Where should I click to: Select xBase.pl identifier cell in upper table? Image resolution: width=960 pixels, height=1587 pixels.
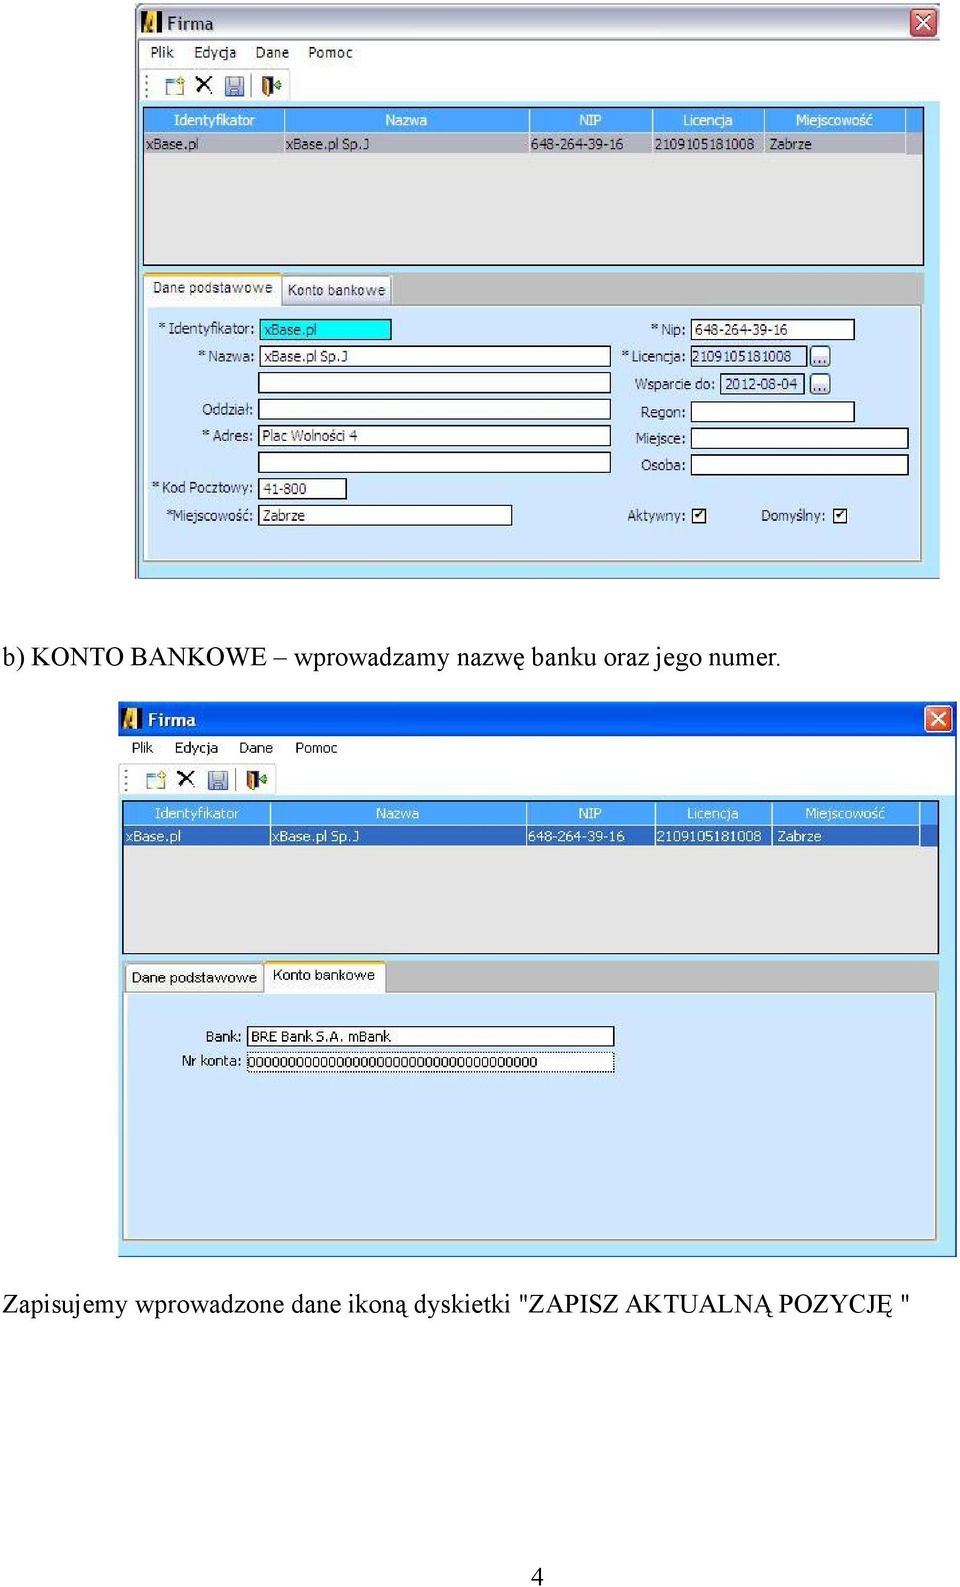point(214,144)
